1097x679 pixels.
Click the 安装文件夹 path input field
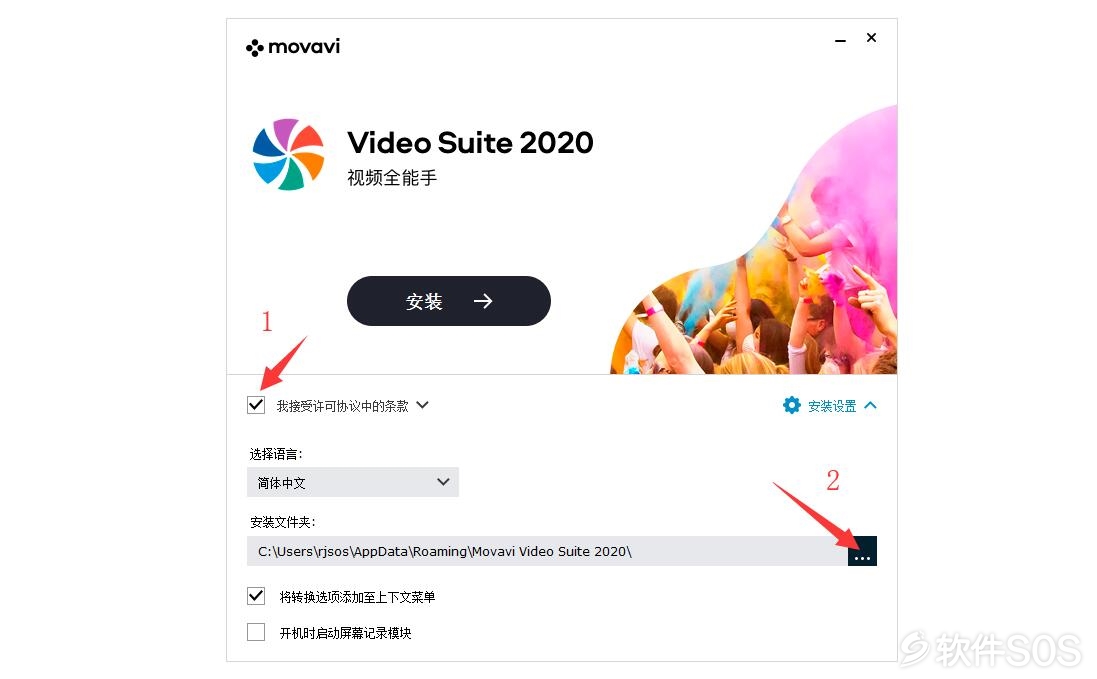coord(547,551)
